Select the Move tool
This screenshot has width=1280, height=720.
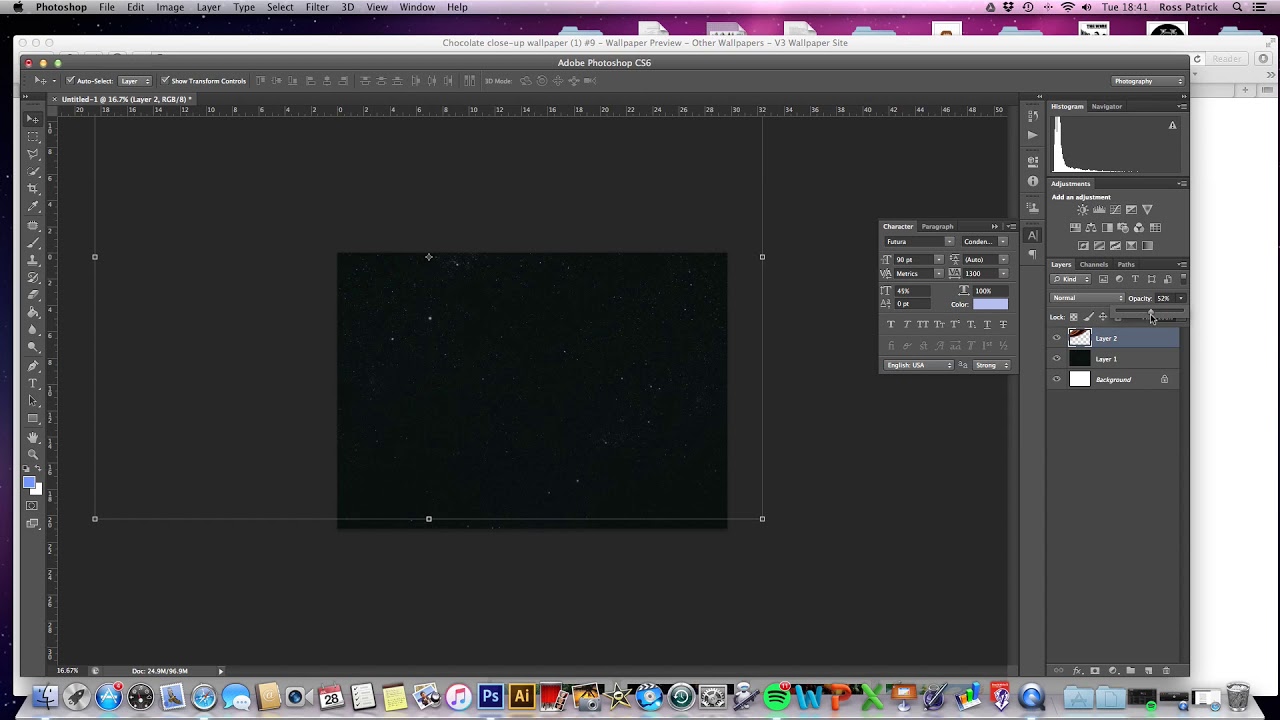[x=33, y=118]
